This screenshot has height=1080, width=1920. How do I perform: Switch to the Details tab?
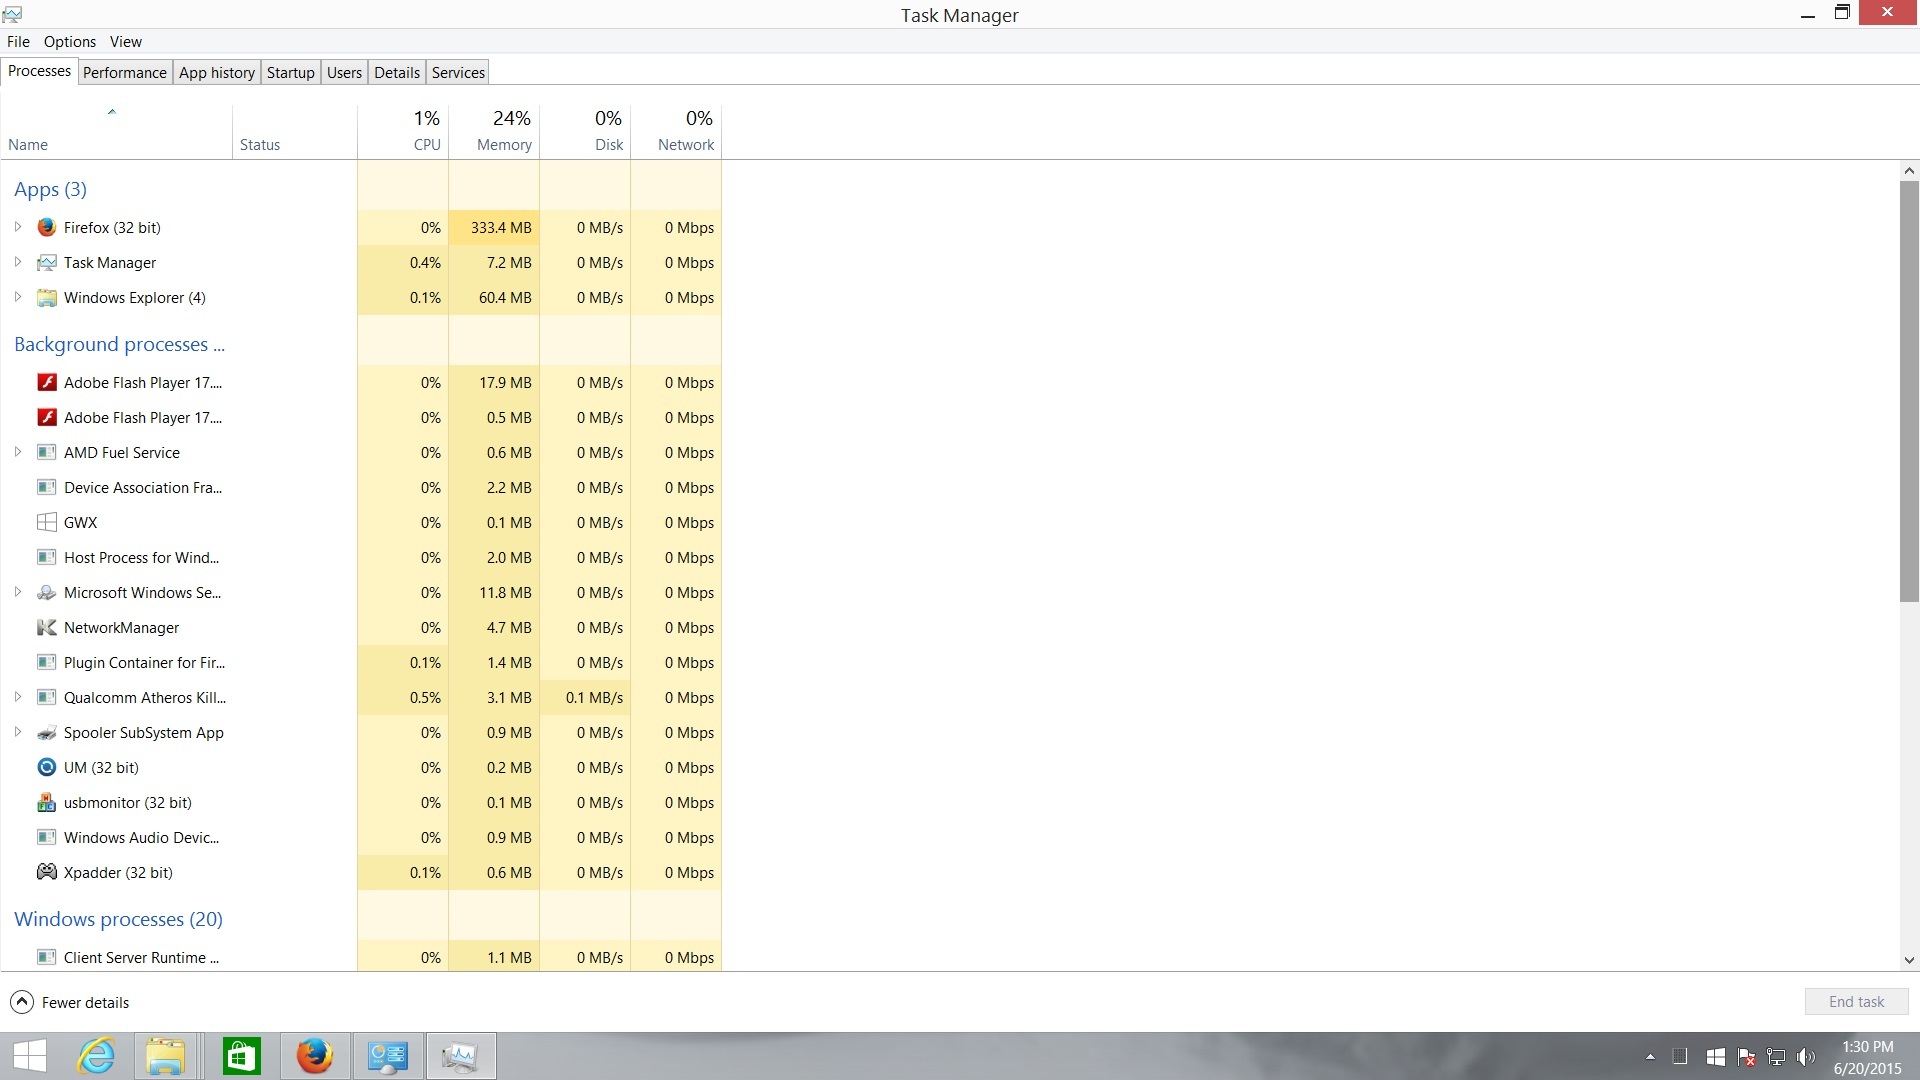[x=397, y=72]
